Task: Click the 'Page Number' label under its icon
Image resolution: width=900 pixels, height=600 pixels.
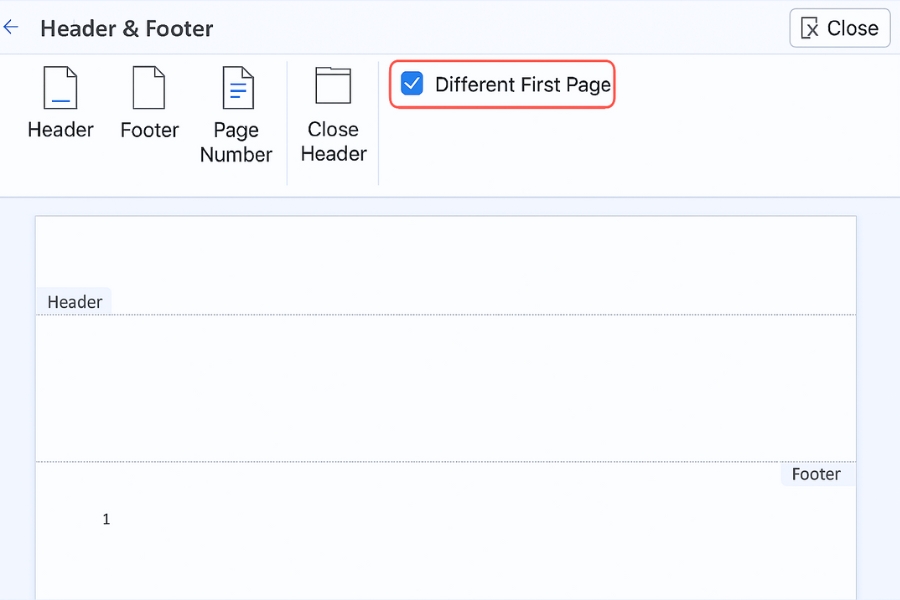Action: [x=236, y=142]
